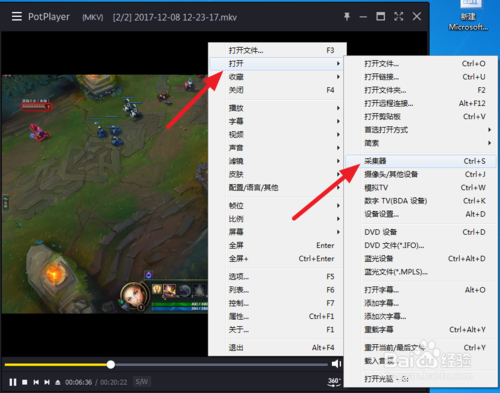Choose 打开远程连接... Alt+F12
The width and height of the screenshot is (500, 393).
coord(421,104)
